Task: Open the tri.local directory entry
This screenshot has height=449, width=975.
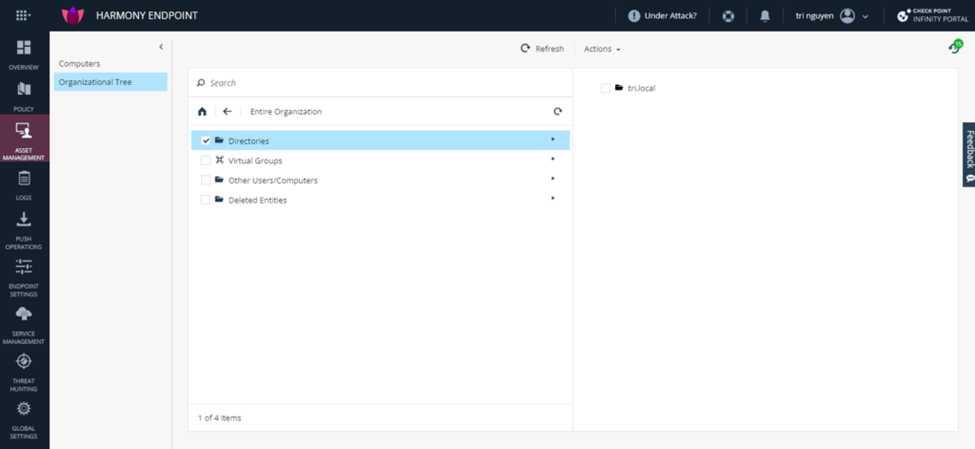Action: click(642, 88)
